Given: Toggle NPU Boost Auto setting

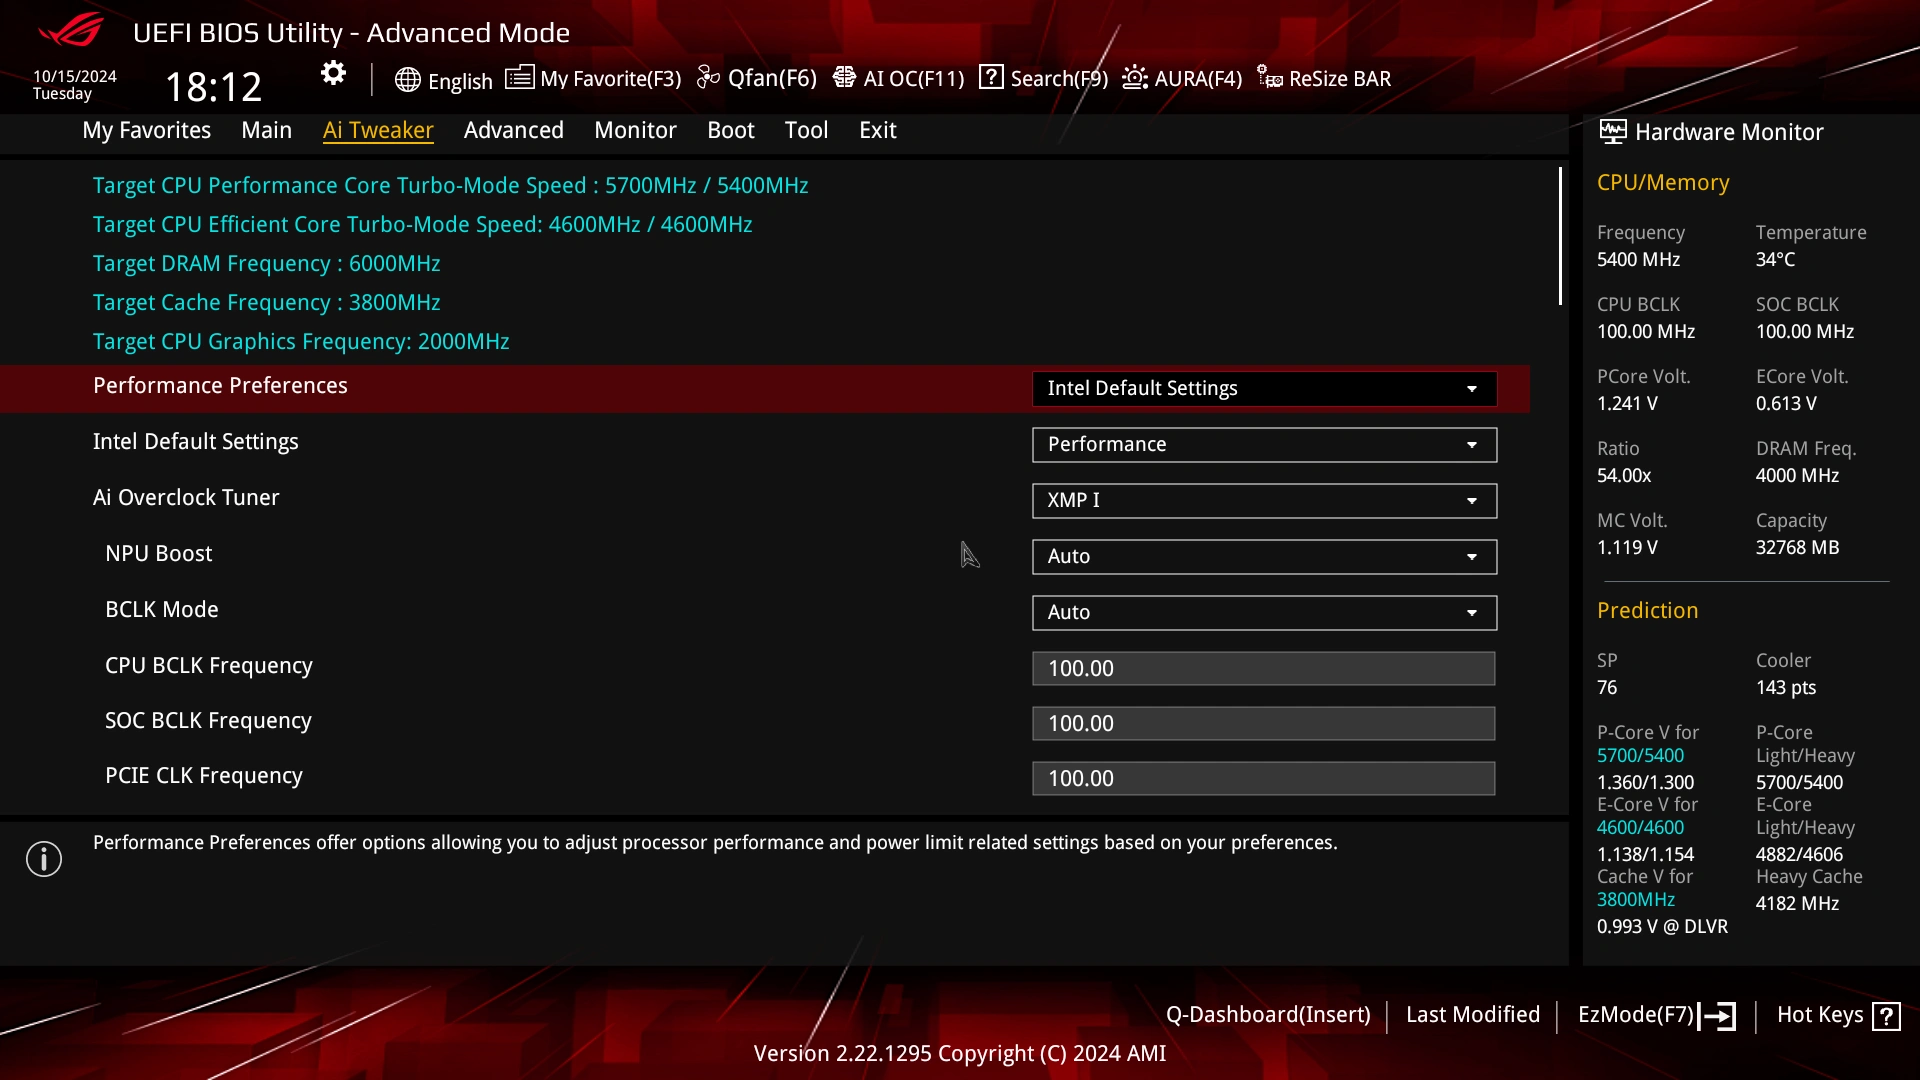Looking at the screenshot, I should pyautogui.click(x=1262, y=555).
